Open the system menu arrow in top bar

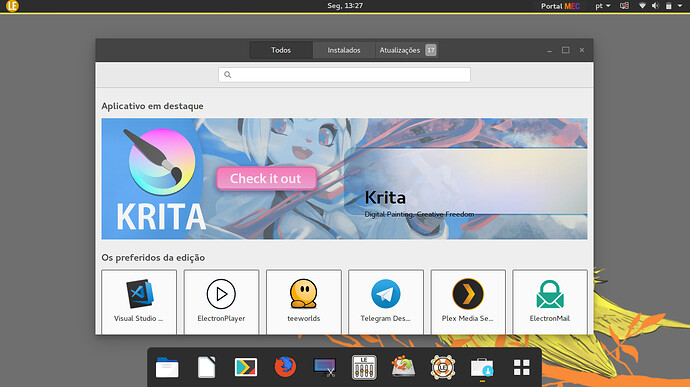[680, 6]
